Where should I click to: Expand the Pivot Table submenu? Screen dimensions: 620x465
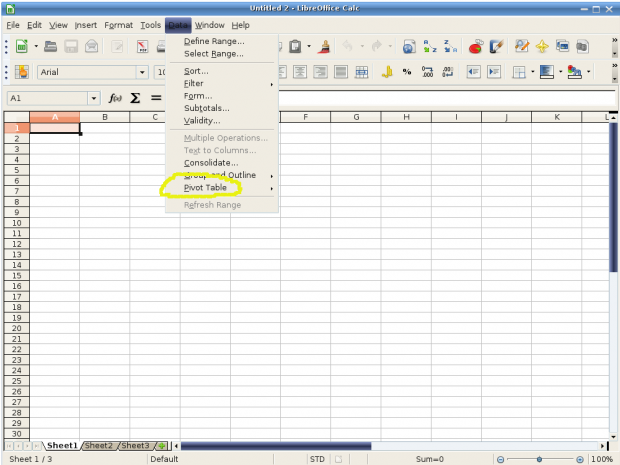(222, 188)
